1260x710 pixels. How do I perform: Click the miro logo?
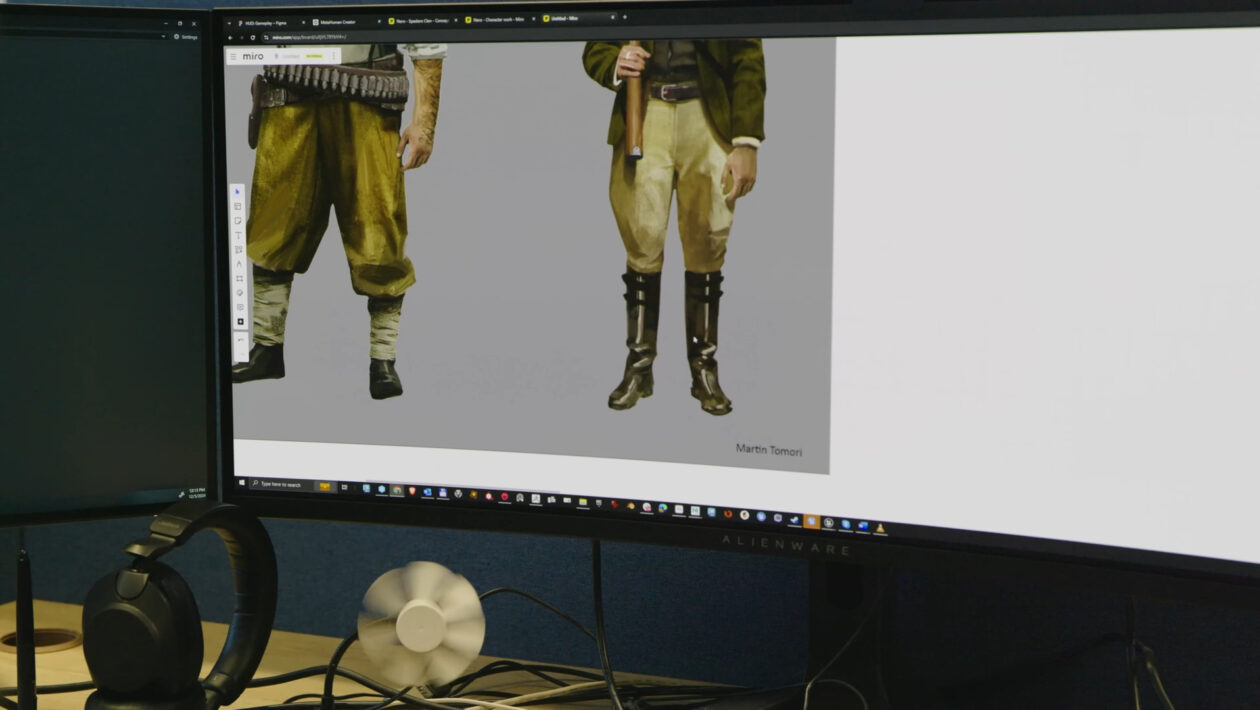253,56
